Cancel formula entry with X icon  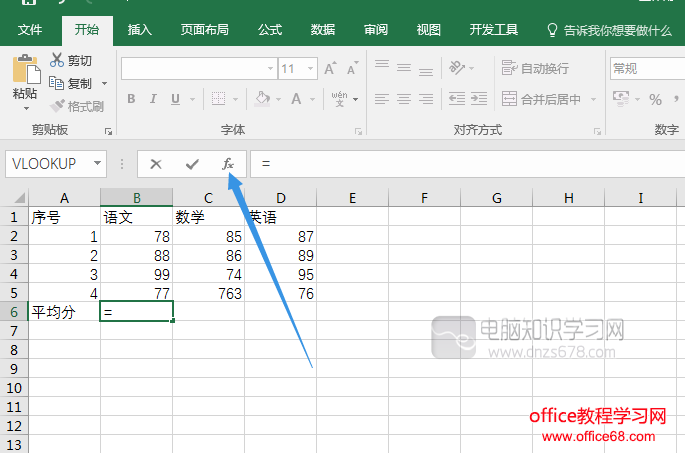156,164
